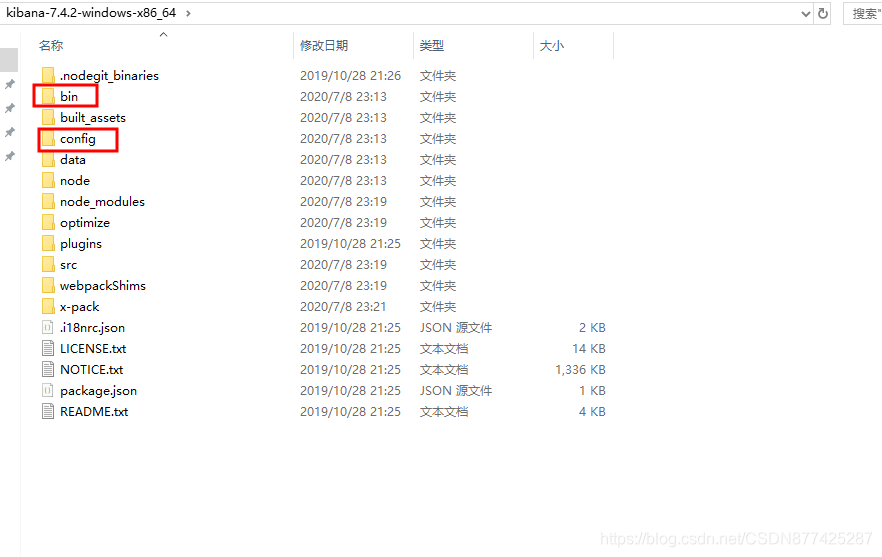Sort by the 大小 column header
The height and width of the screenshot is (557, 882).
552,46
